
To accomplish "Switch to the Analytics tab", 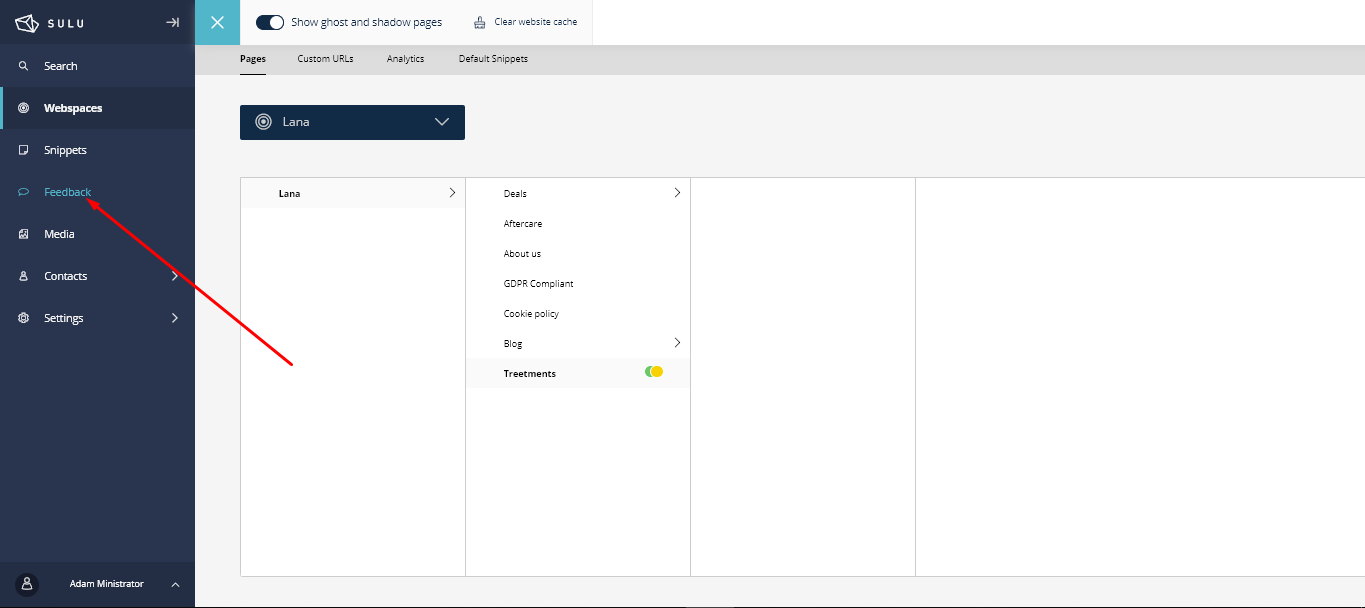I will [405, 59].
